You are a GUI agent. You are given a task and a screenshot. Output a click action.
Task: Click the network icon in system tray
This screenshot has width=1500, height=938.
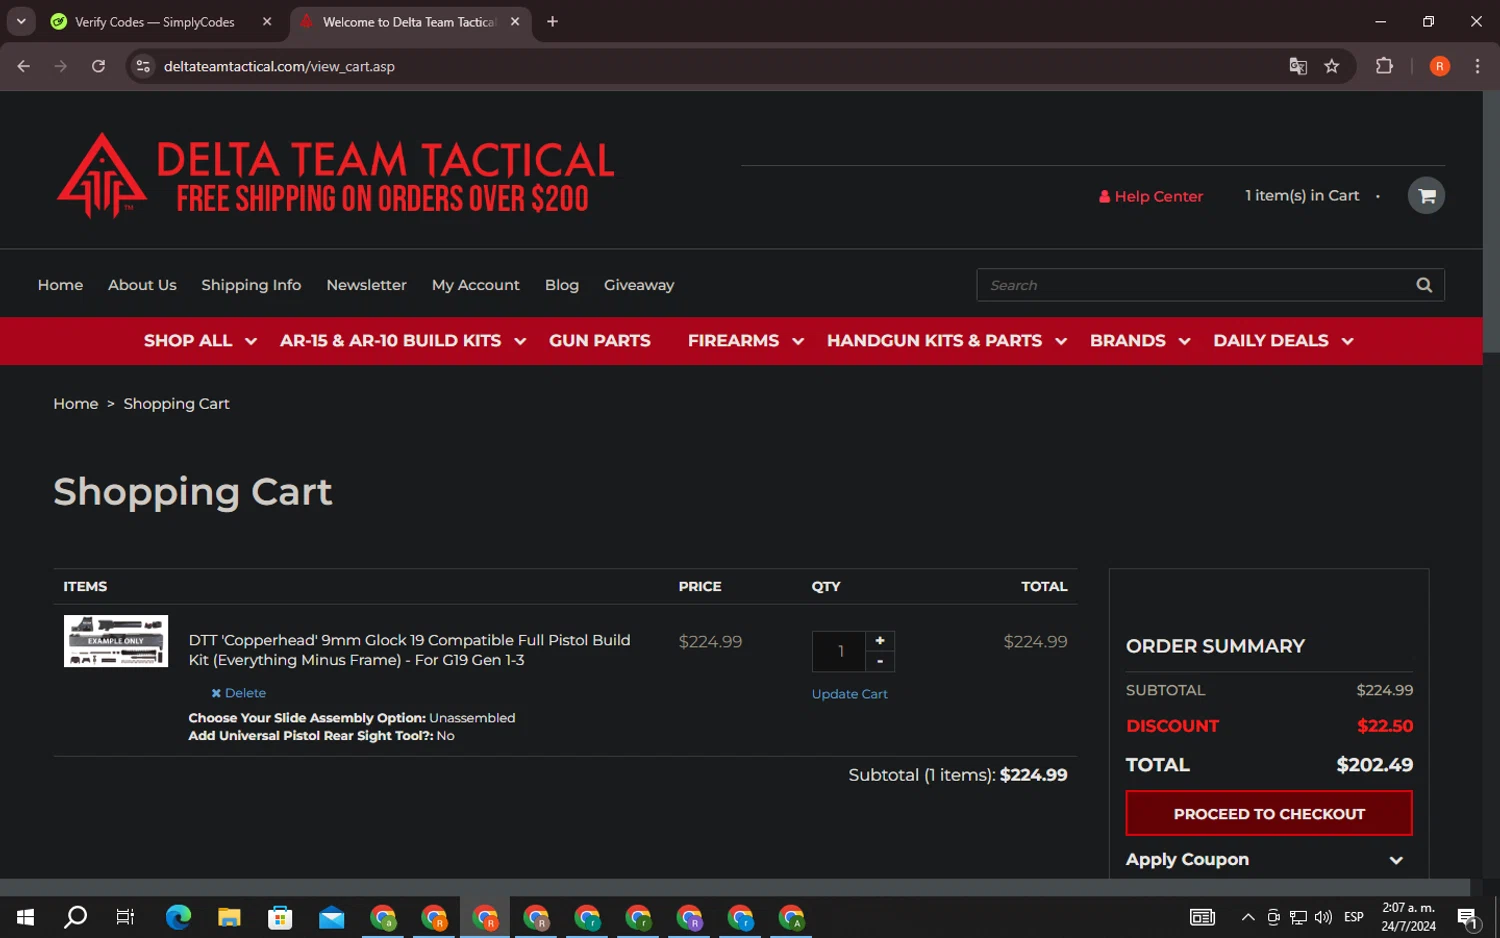(x=1298, y=917)
